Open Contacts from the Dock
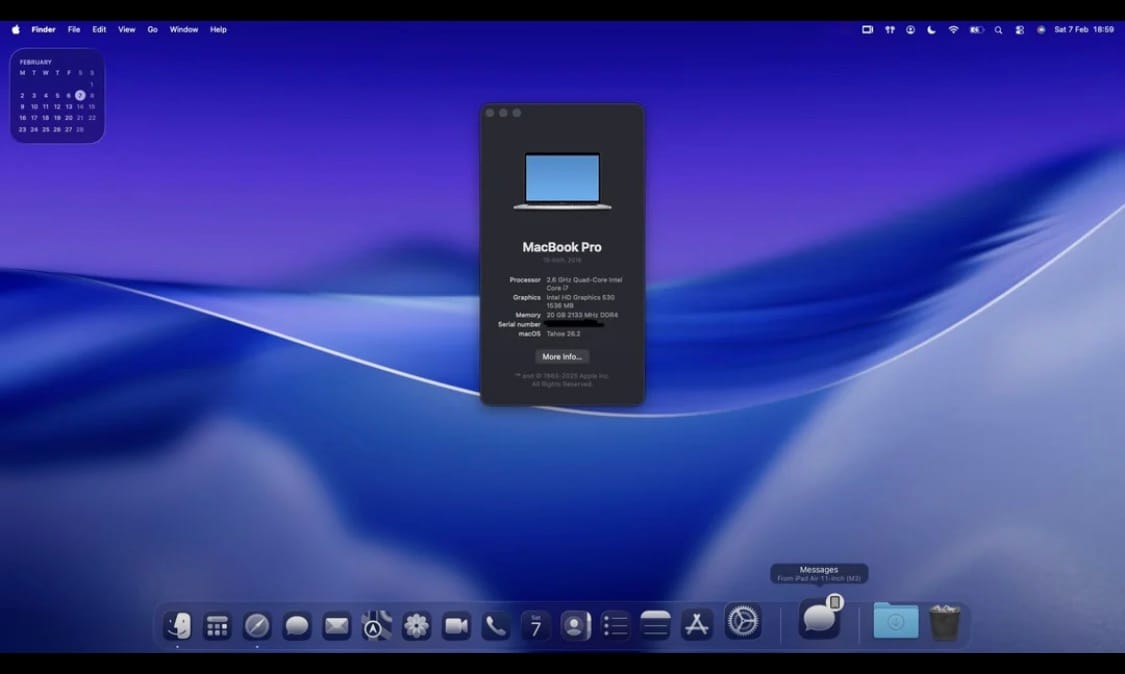 click(x=575, y=627)
